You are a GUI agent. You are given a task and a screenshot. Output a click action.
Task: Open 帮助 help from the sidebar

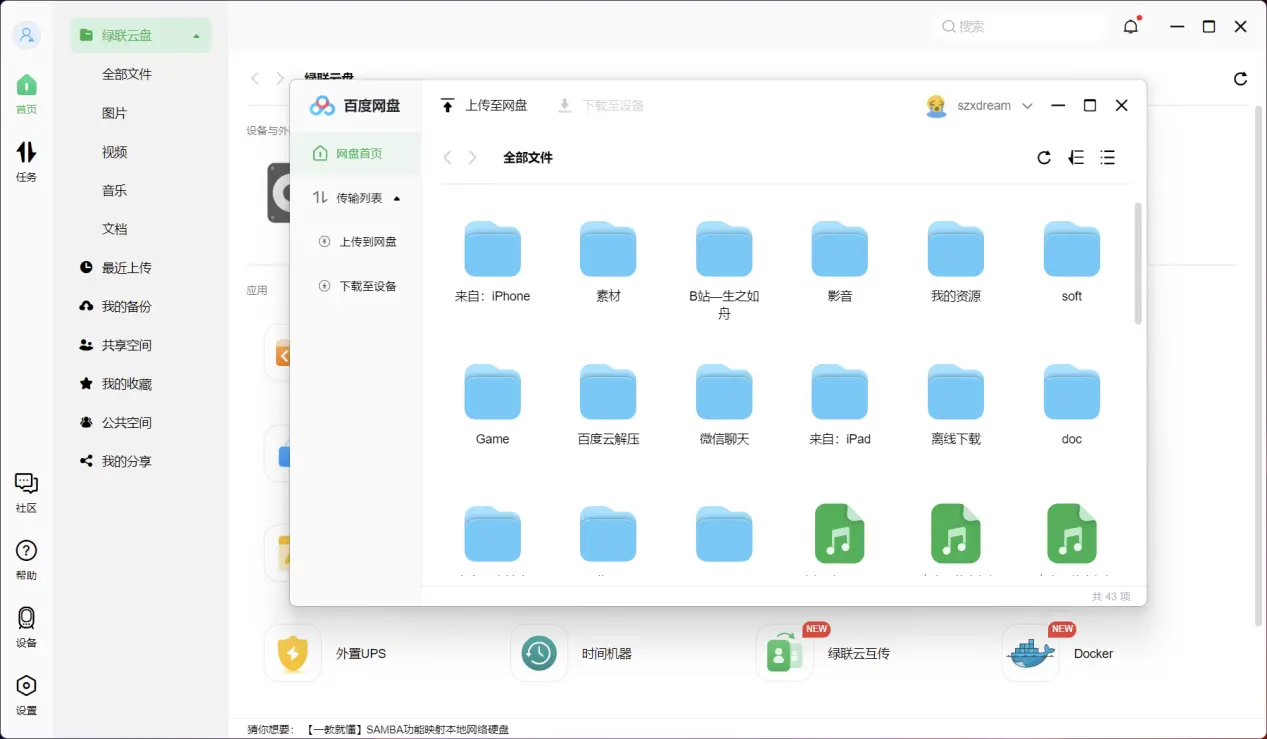(26, 558)
